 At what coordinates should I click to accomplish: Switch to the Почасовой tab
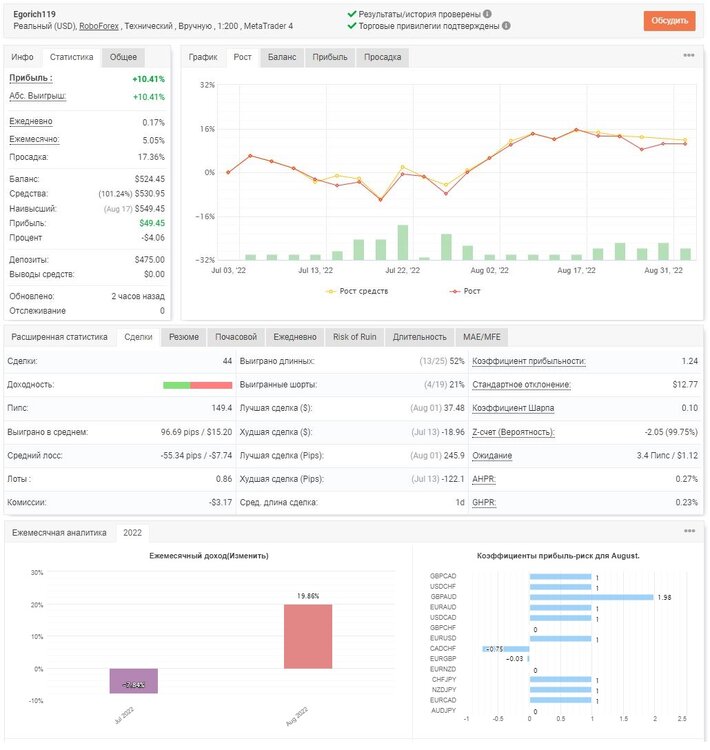pyautogui.click(x=236, y=337)
